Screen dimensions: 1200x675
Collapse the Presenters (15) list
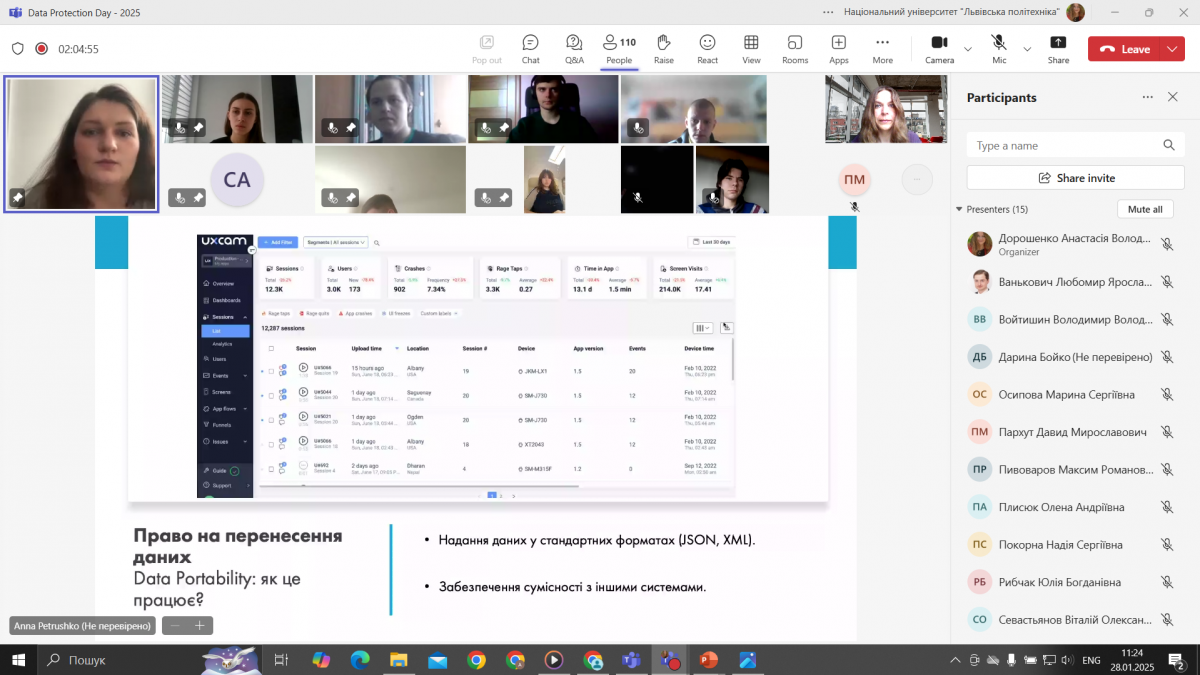959,209
